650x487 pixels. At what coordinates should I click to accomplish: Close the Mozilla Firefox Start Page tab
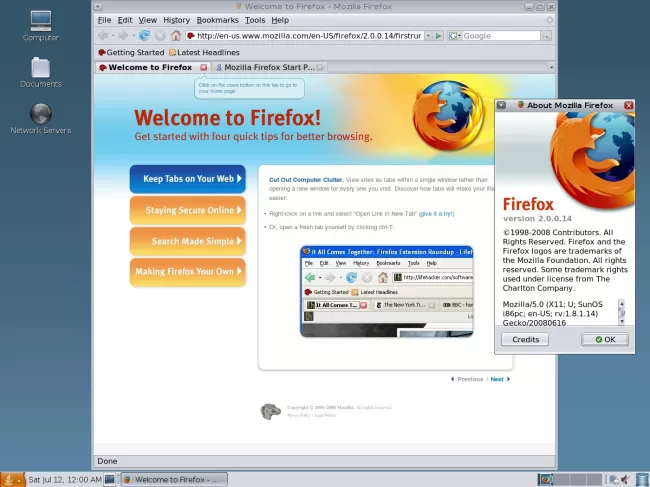pos(320,67)
